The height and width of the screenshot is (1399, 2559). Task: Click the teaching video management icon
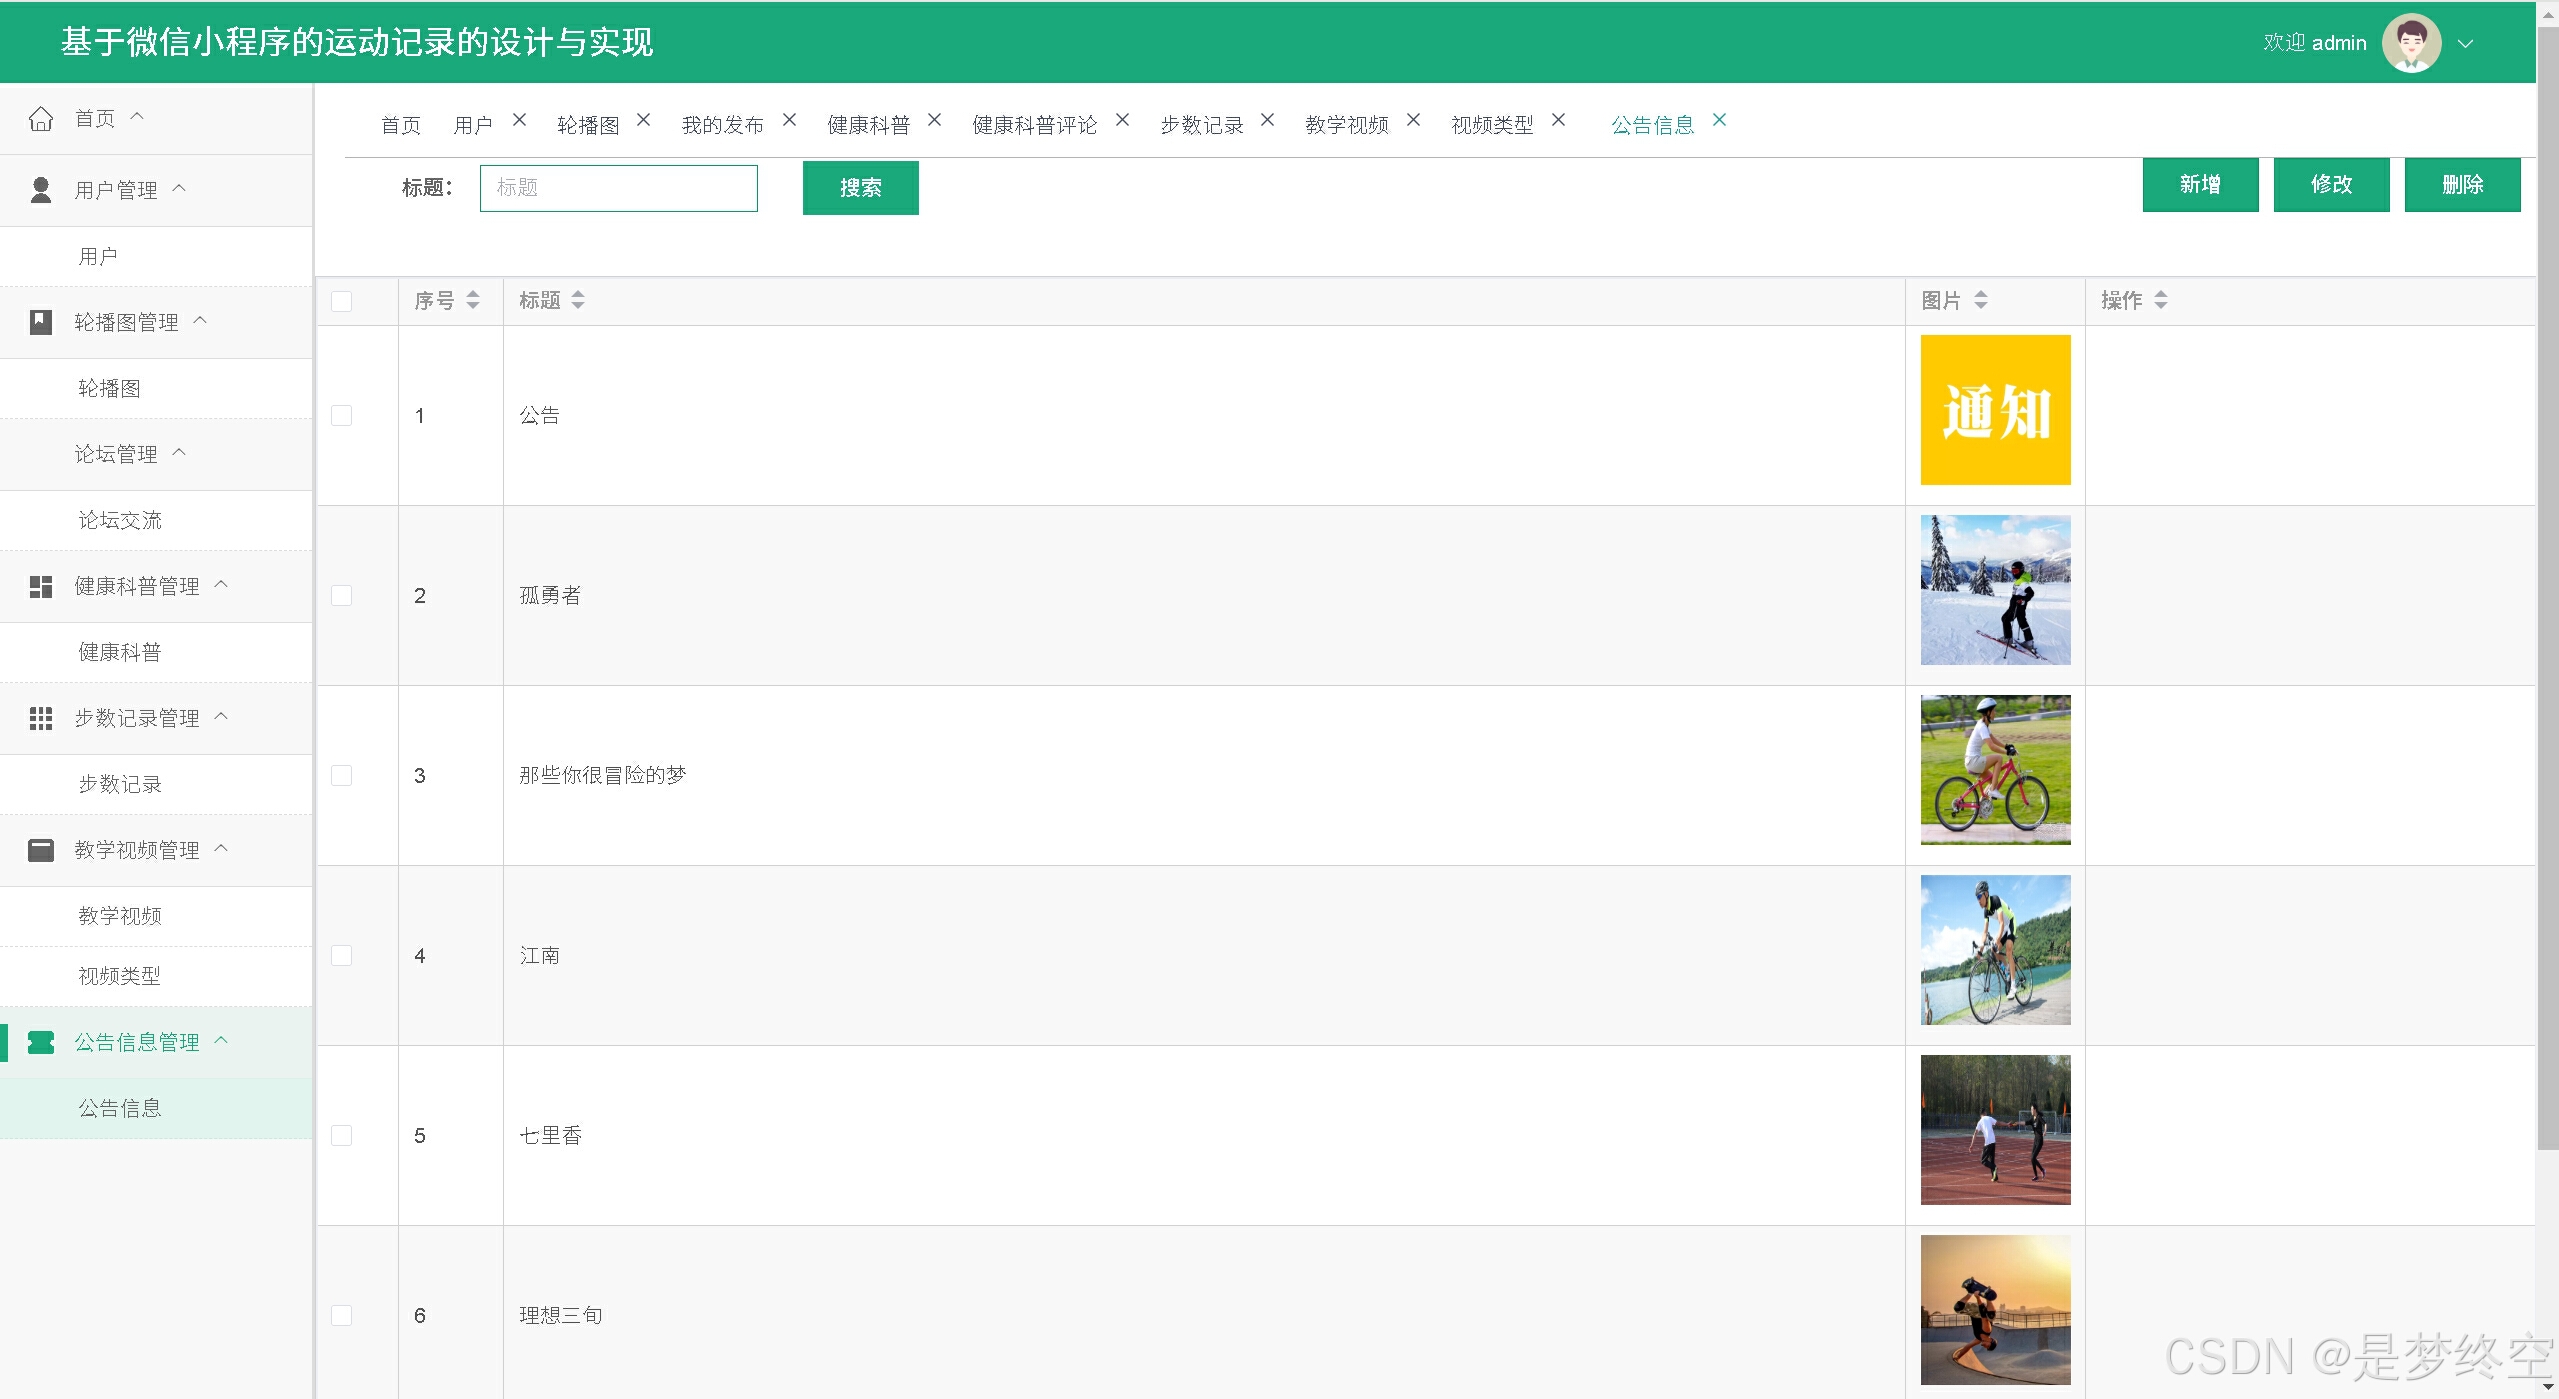pyautogui.click(x=41, y=850)
